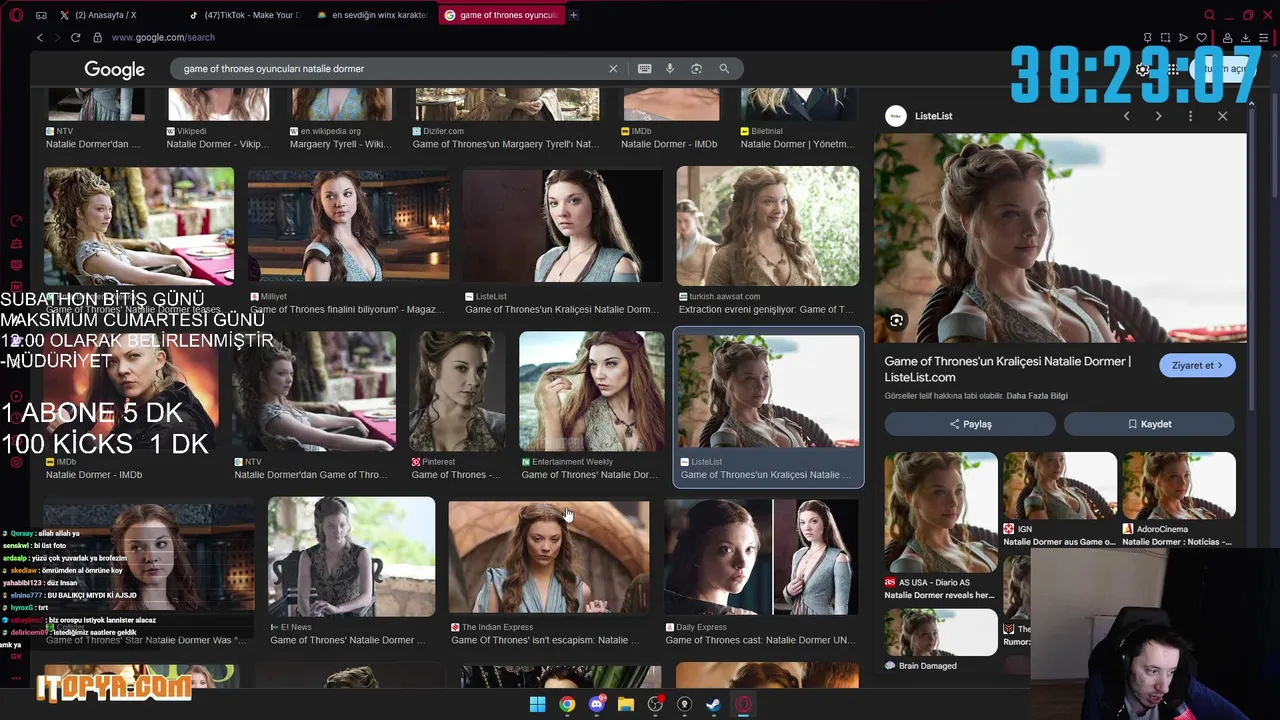The height and width of the screenshot is (720, 1280).
Task: Search inside image with the Lens icon on preview
Action: [896, 321]
